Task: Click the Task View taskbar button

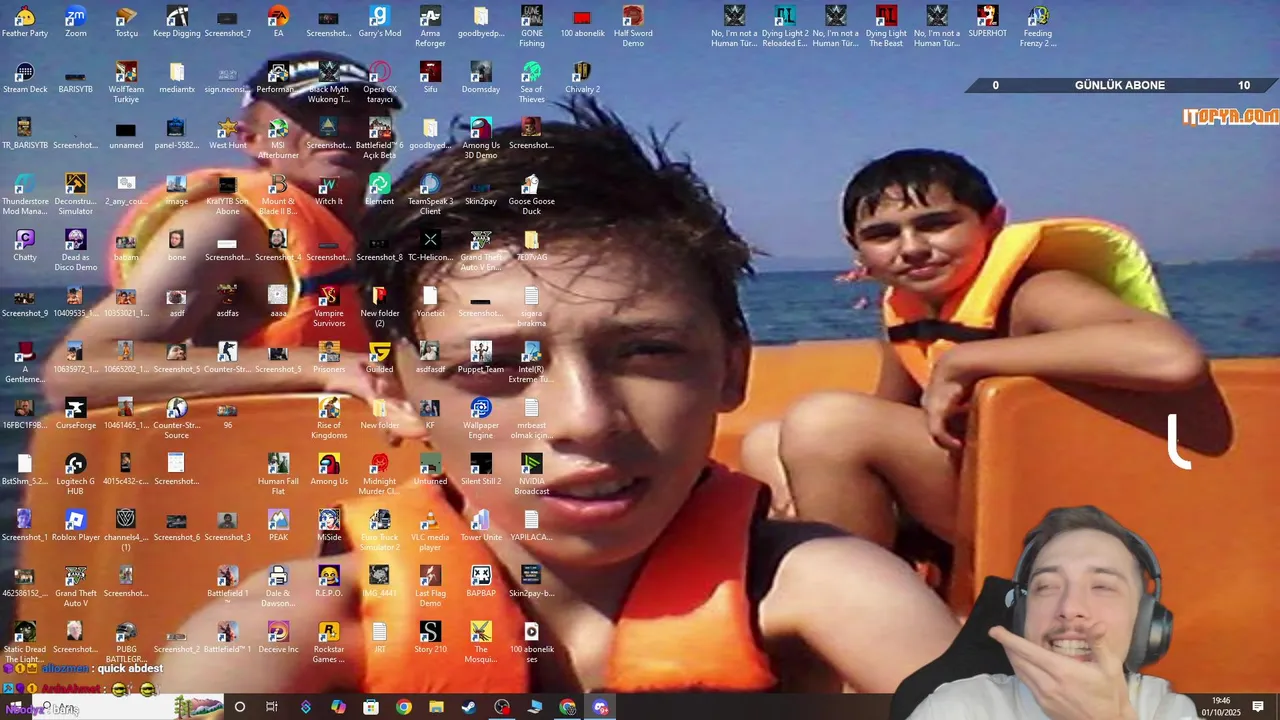Action: (x=272, y=707)
